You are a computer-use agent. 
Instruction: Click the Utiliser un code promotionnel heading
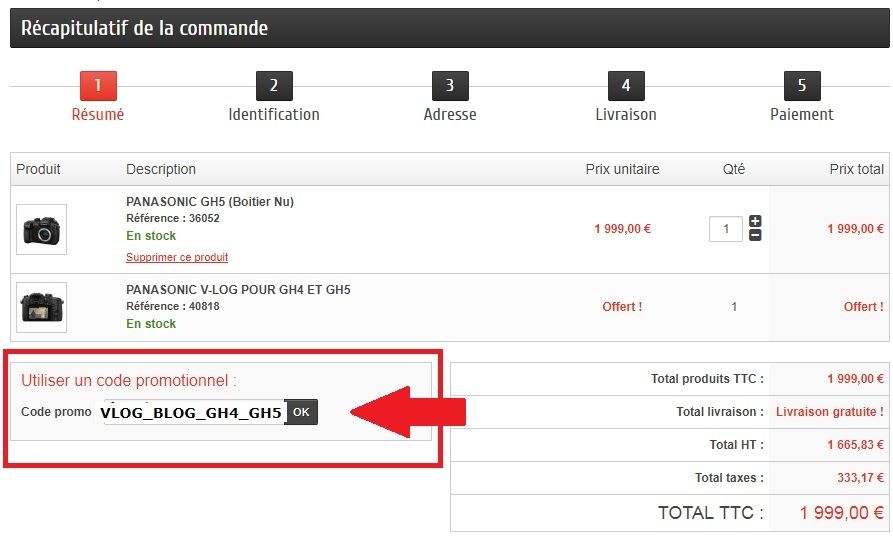[129, 380]
